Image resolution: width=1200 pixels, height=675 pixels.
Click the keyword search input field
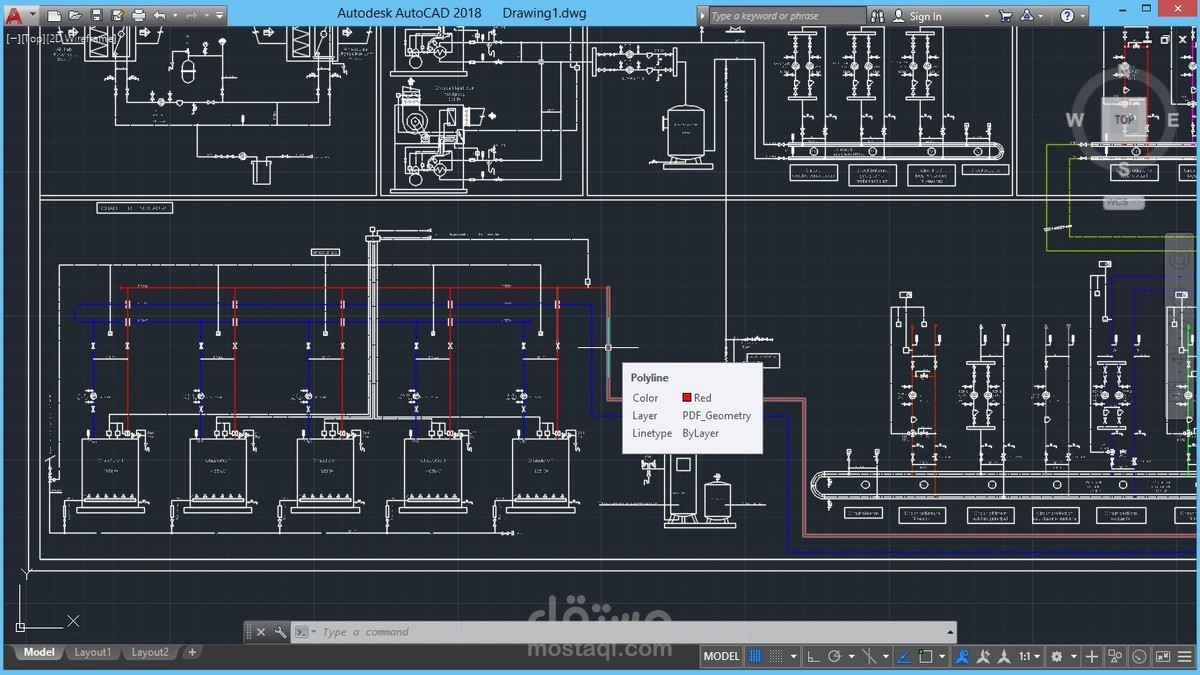786,16
